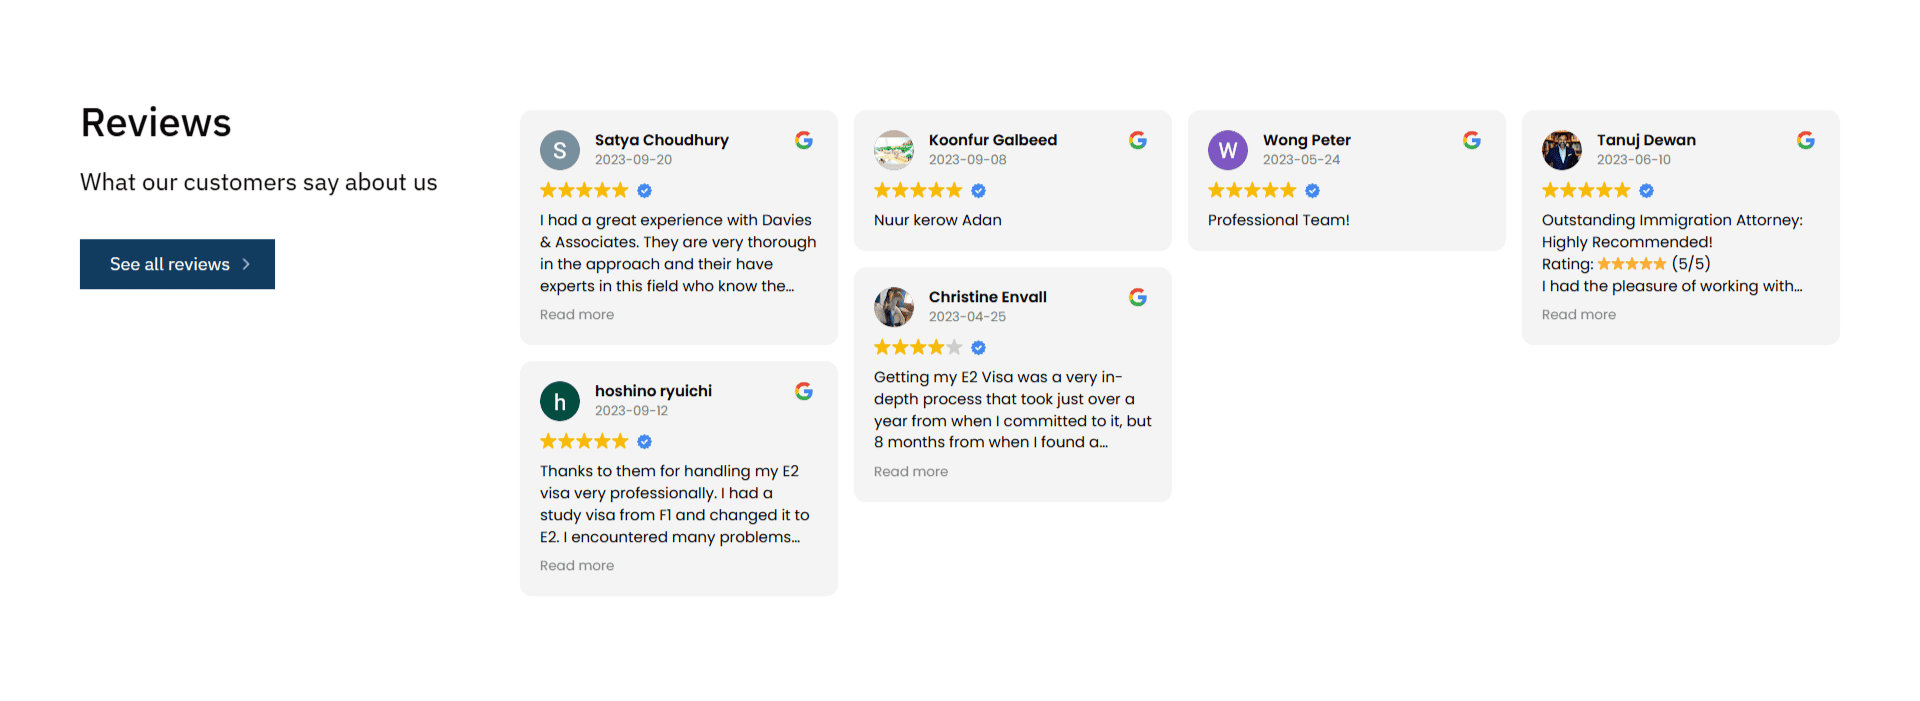This screenshot has width=1920, height=701.
Task: Click Google icon on Tanuj Dewan's review
Action: point(1806,140)
